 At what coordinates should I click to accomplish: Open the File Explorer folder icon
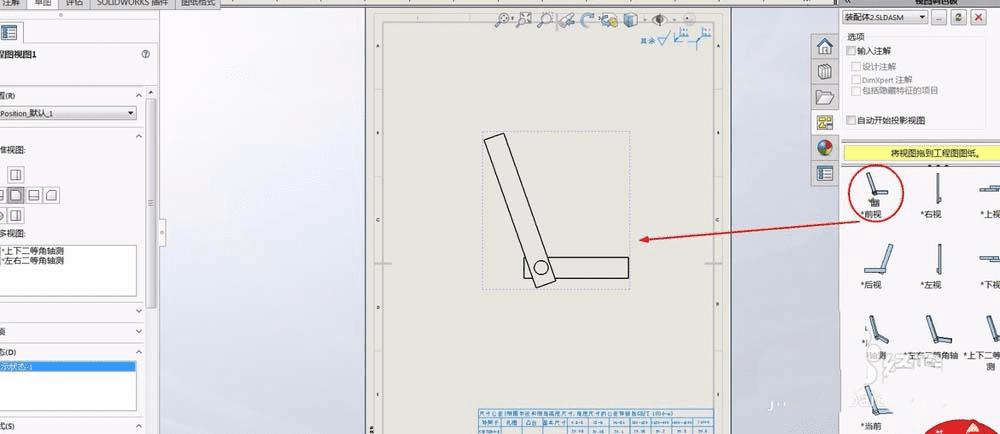point(825,97)
